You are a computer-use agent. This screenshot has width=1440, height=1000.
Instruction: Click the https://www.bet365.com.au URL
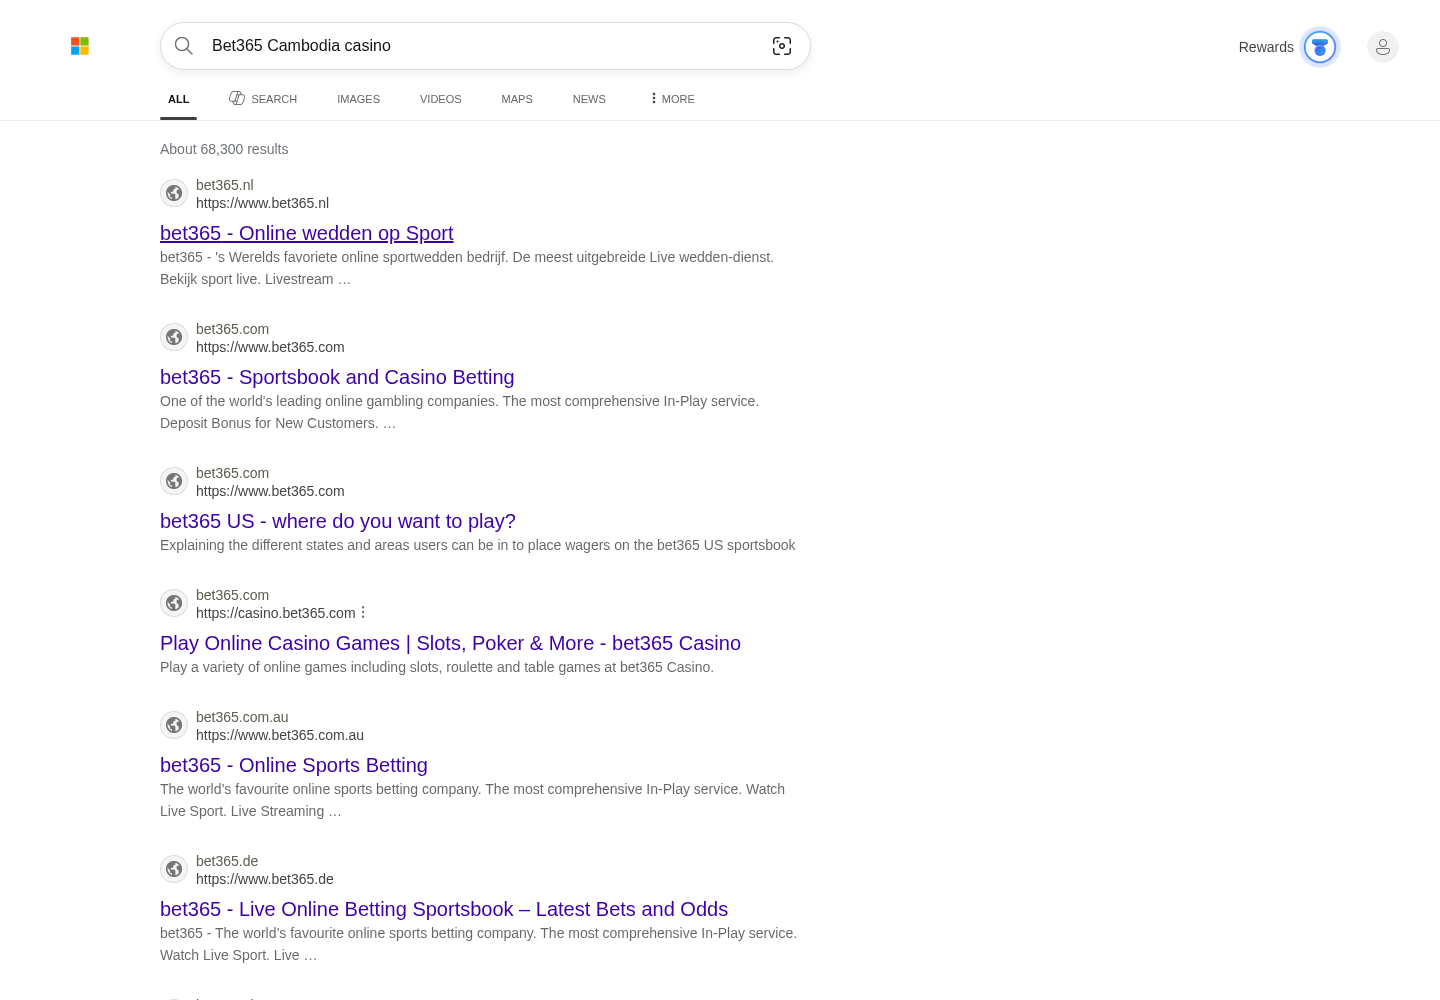pos(280,735)
